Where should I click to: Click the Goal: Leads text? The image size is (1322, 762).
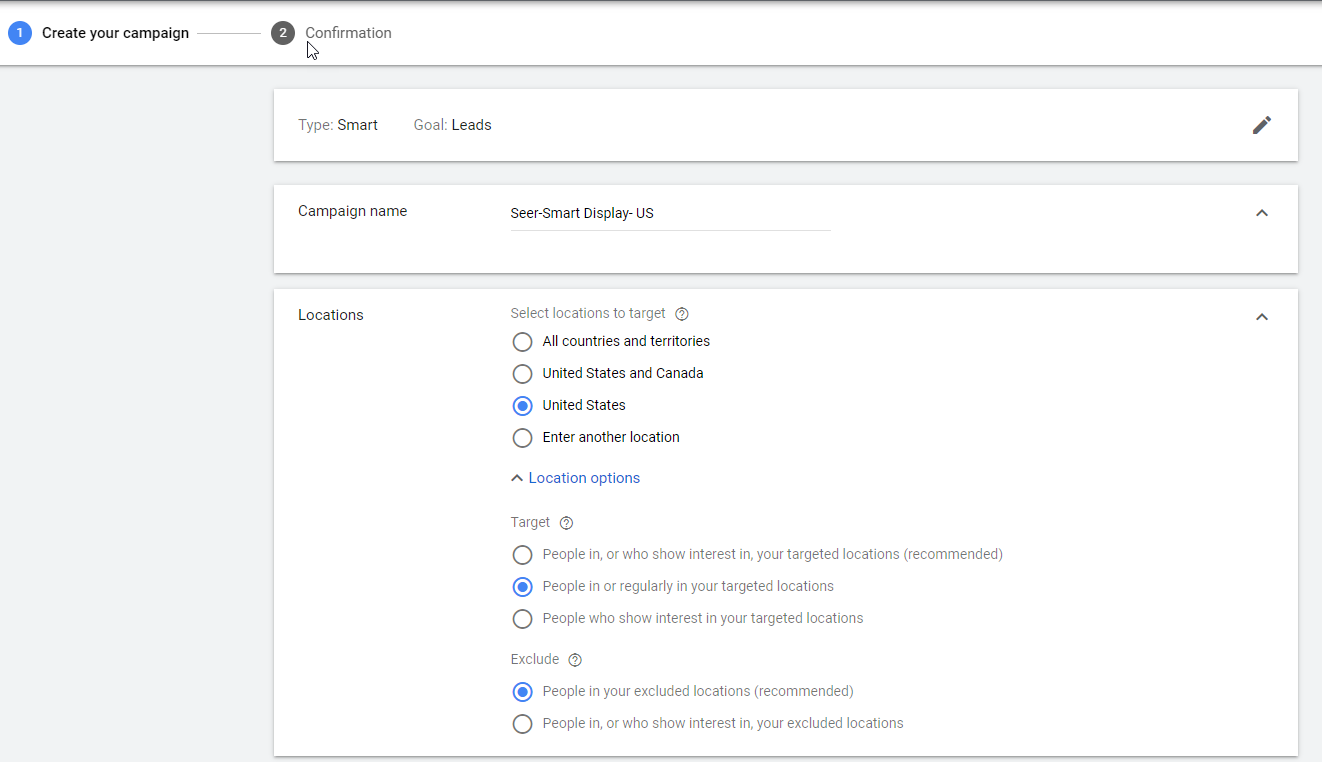point(452,125)
